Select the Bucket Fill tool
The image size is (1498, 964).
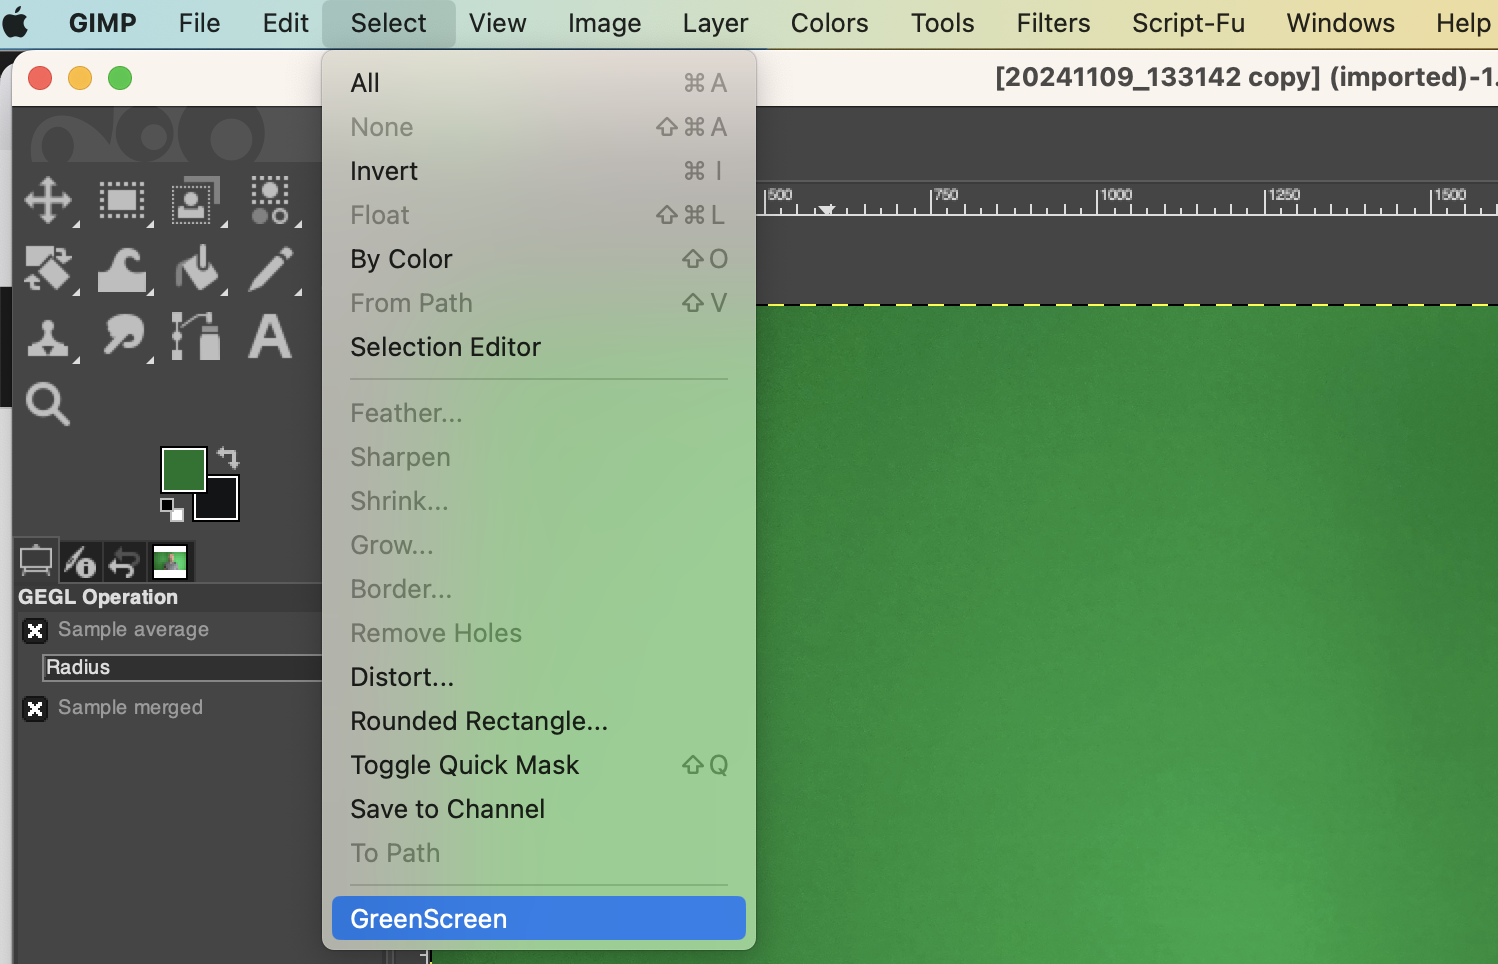[x=196, y=269]
